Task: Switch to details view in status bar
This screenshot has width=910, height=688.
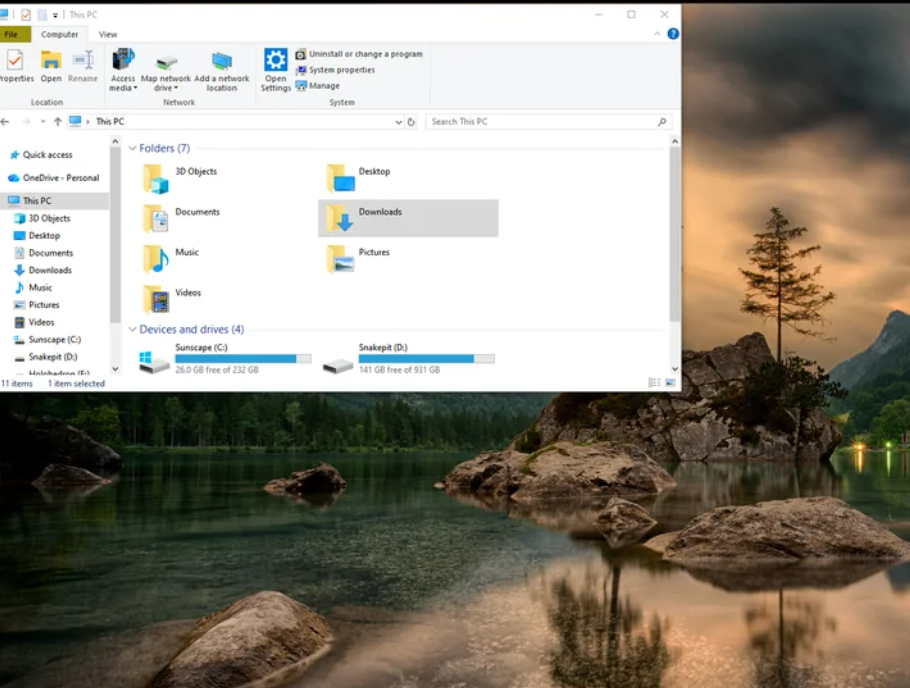Action: click(654, 383)
